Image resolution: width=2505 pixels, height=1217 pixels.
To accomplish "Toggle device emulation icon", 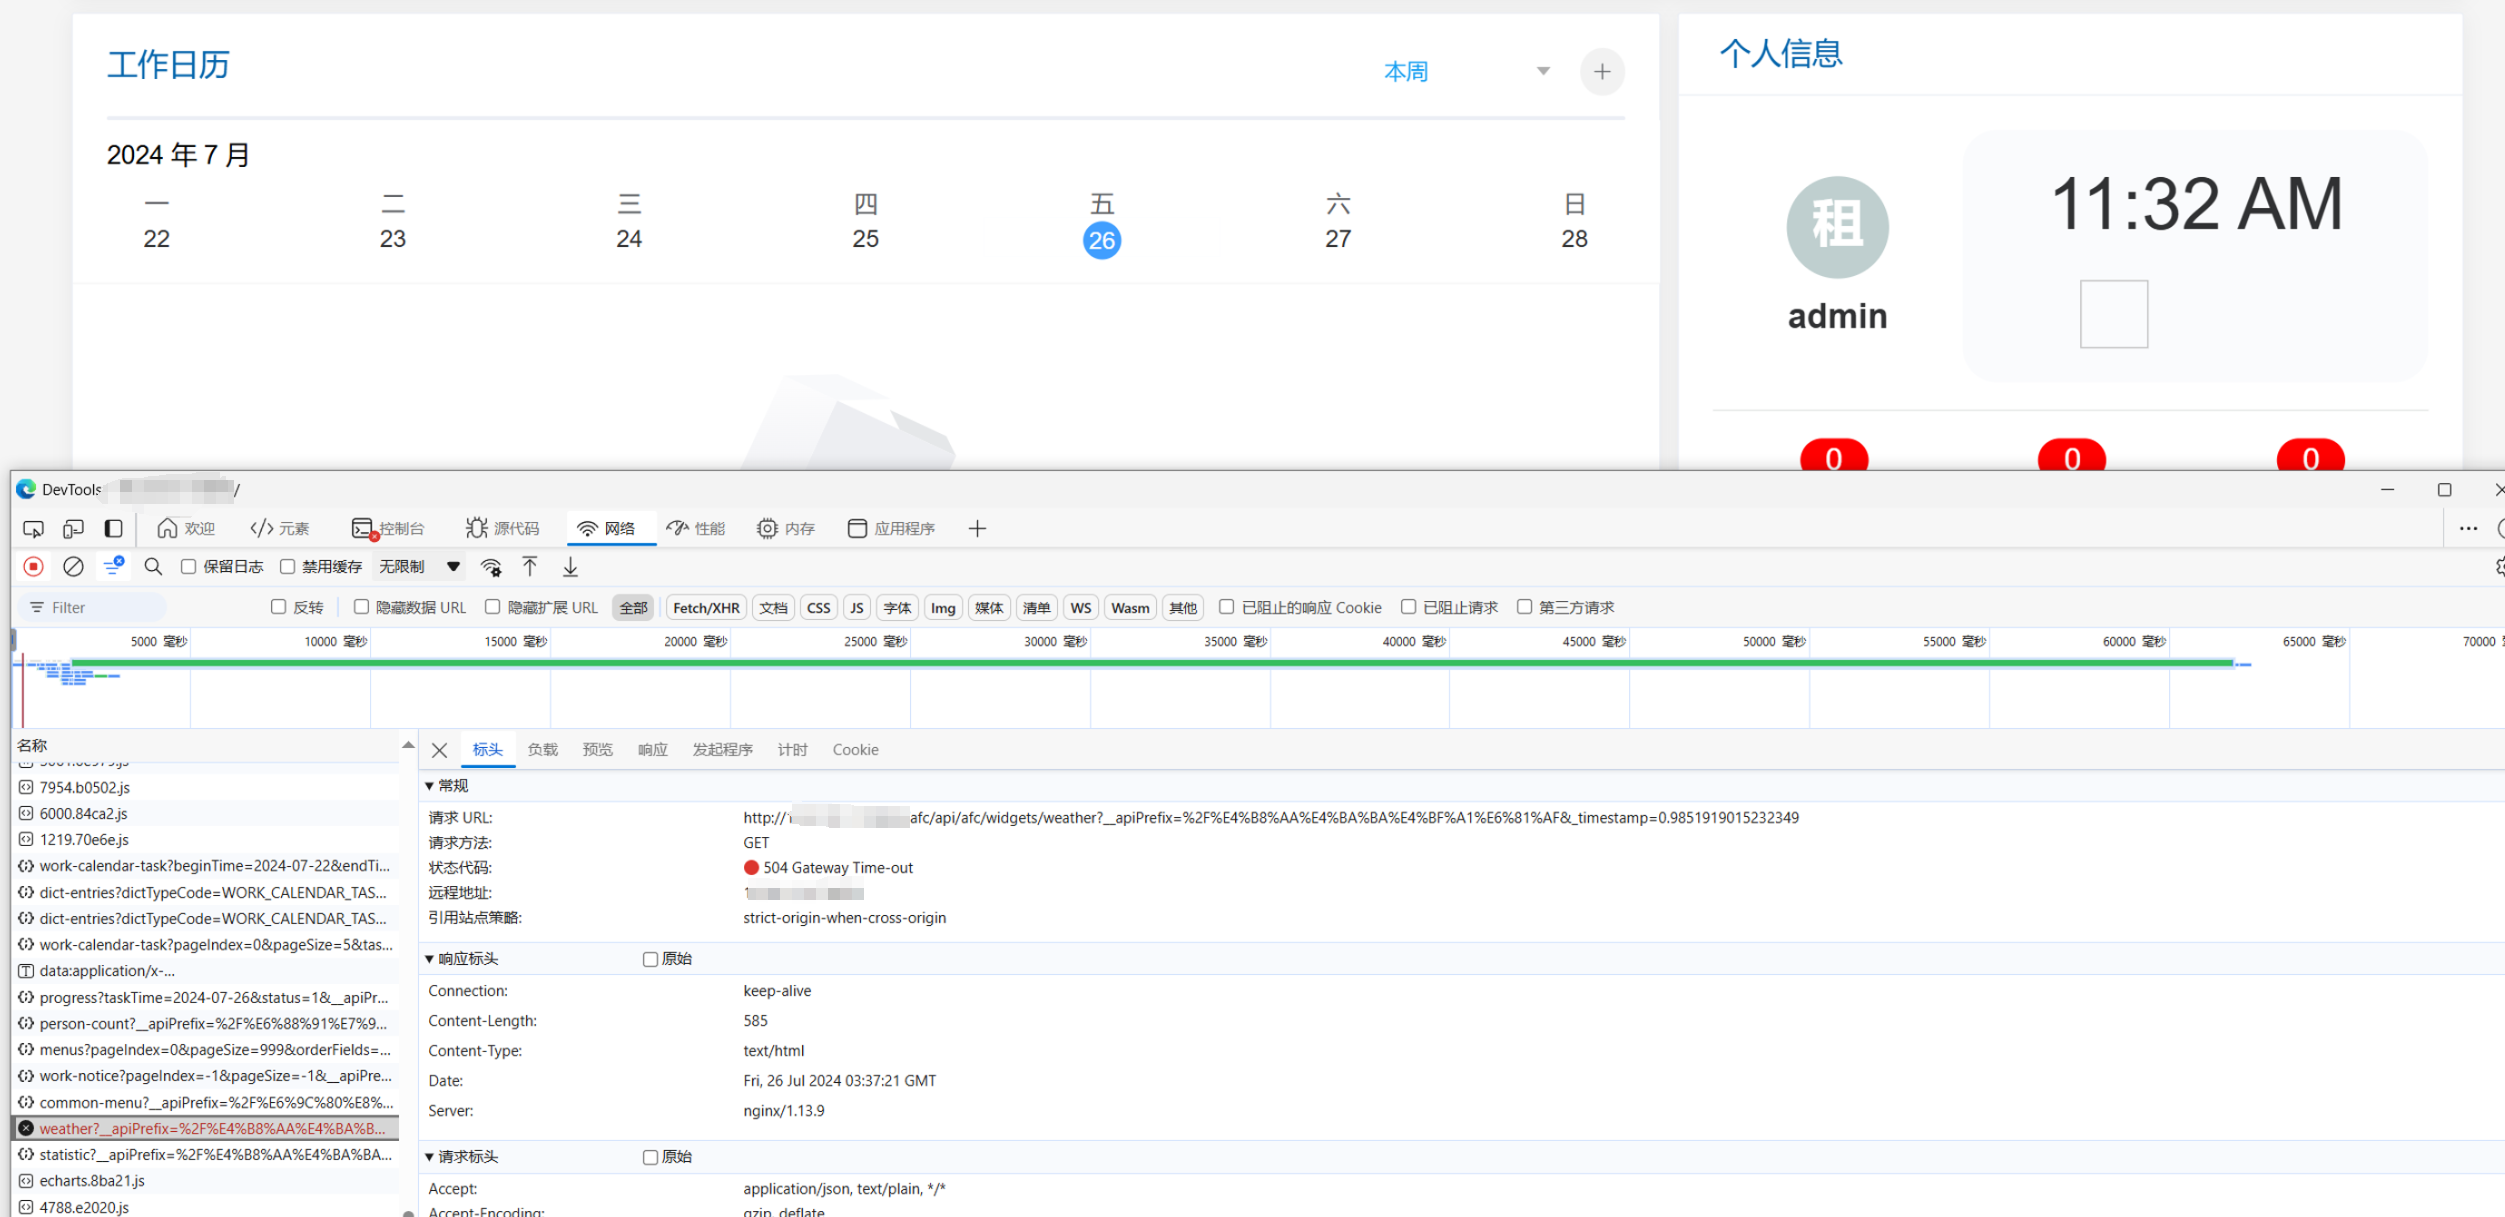I will 73,528.
